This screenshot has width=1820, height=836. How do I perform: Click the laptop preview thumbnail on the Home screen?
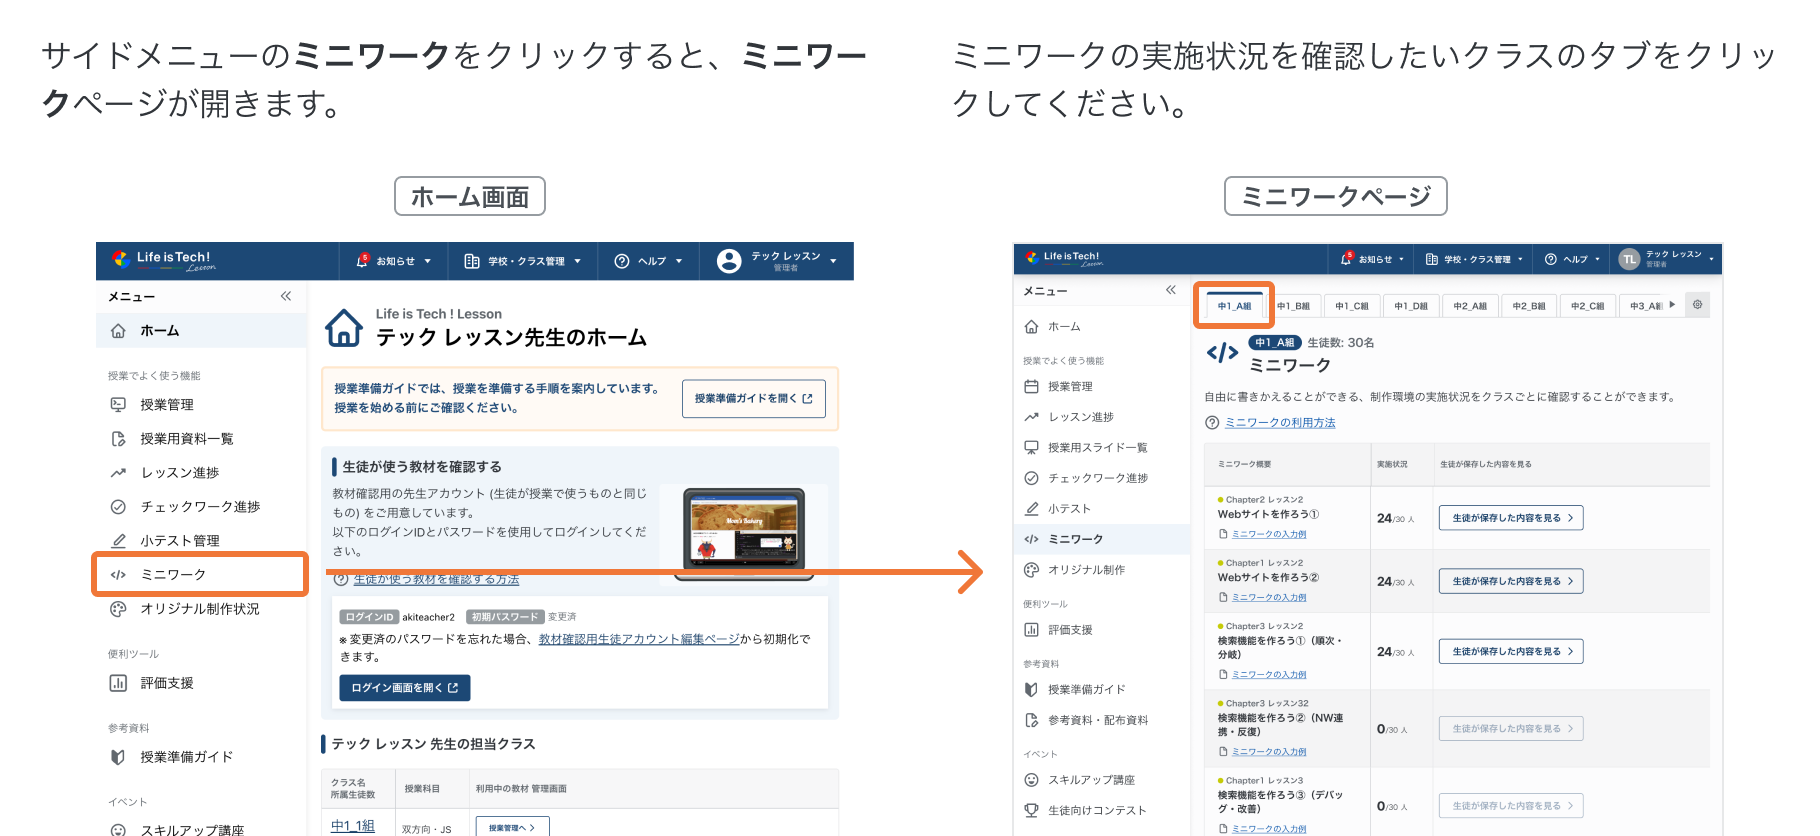click(744, 533)
